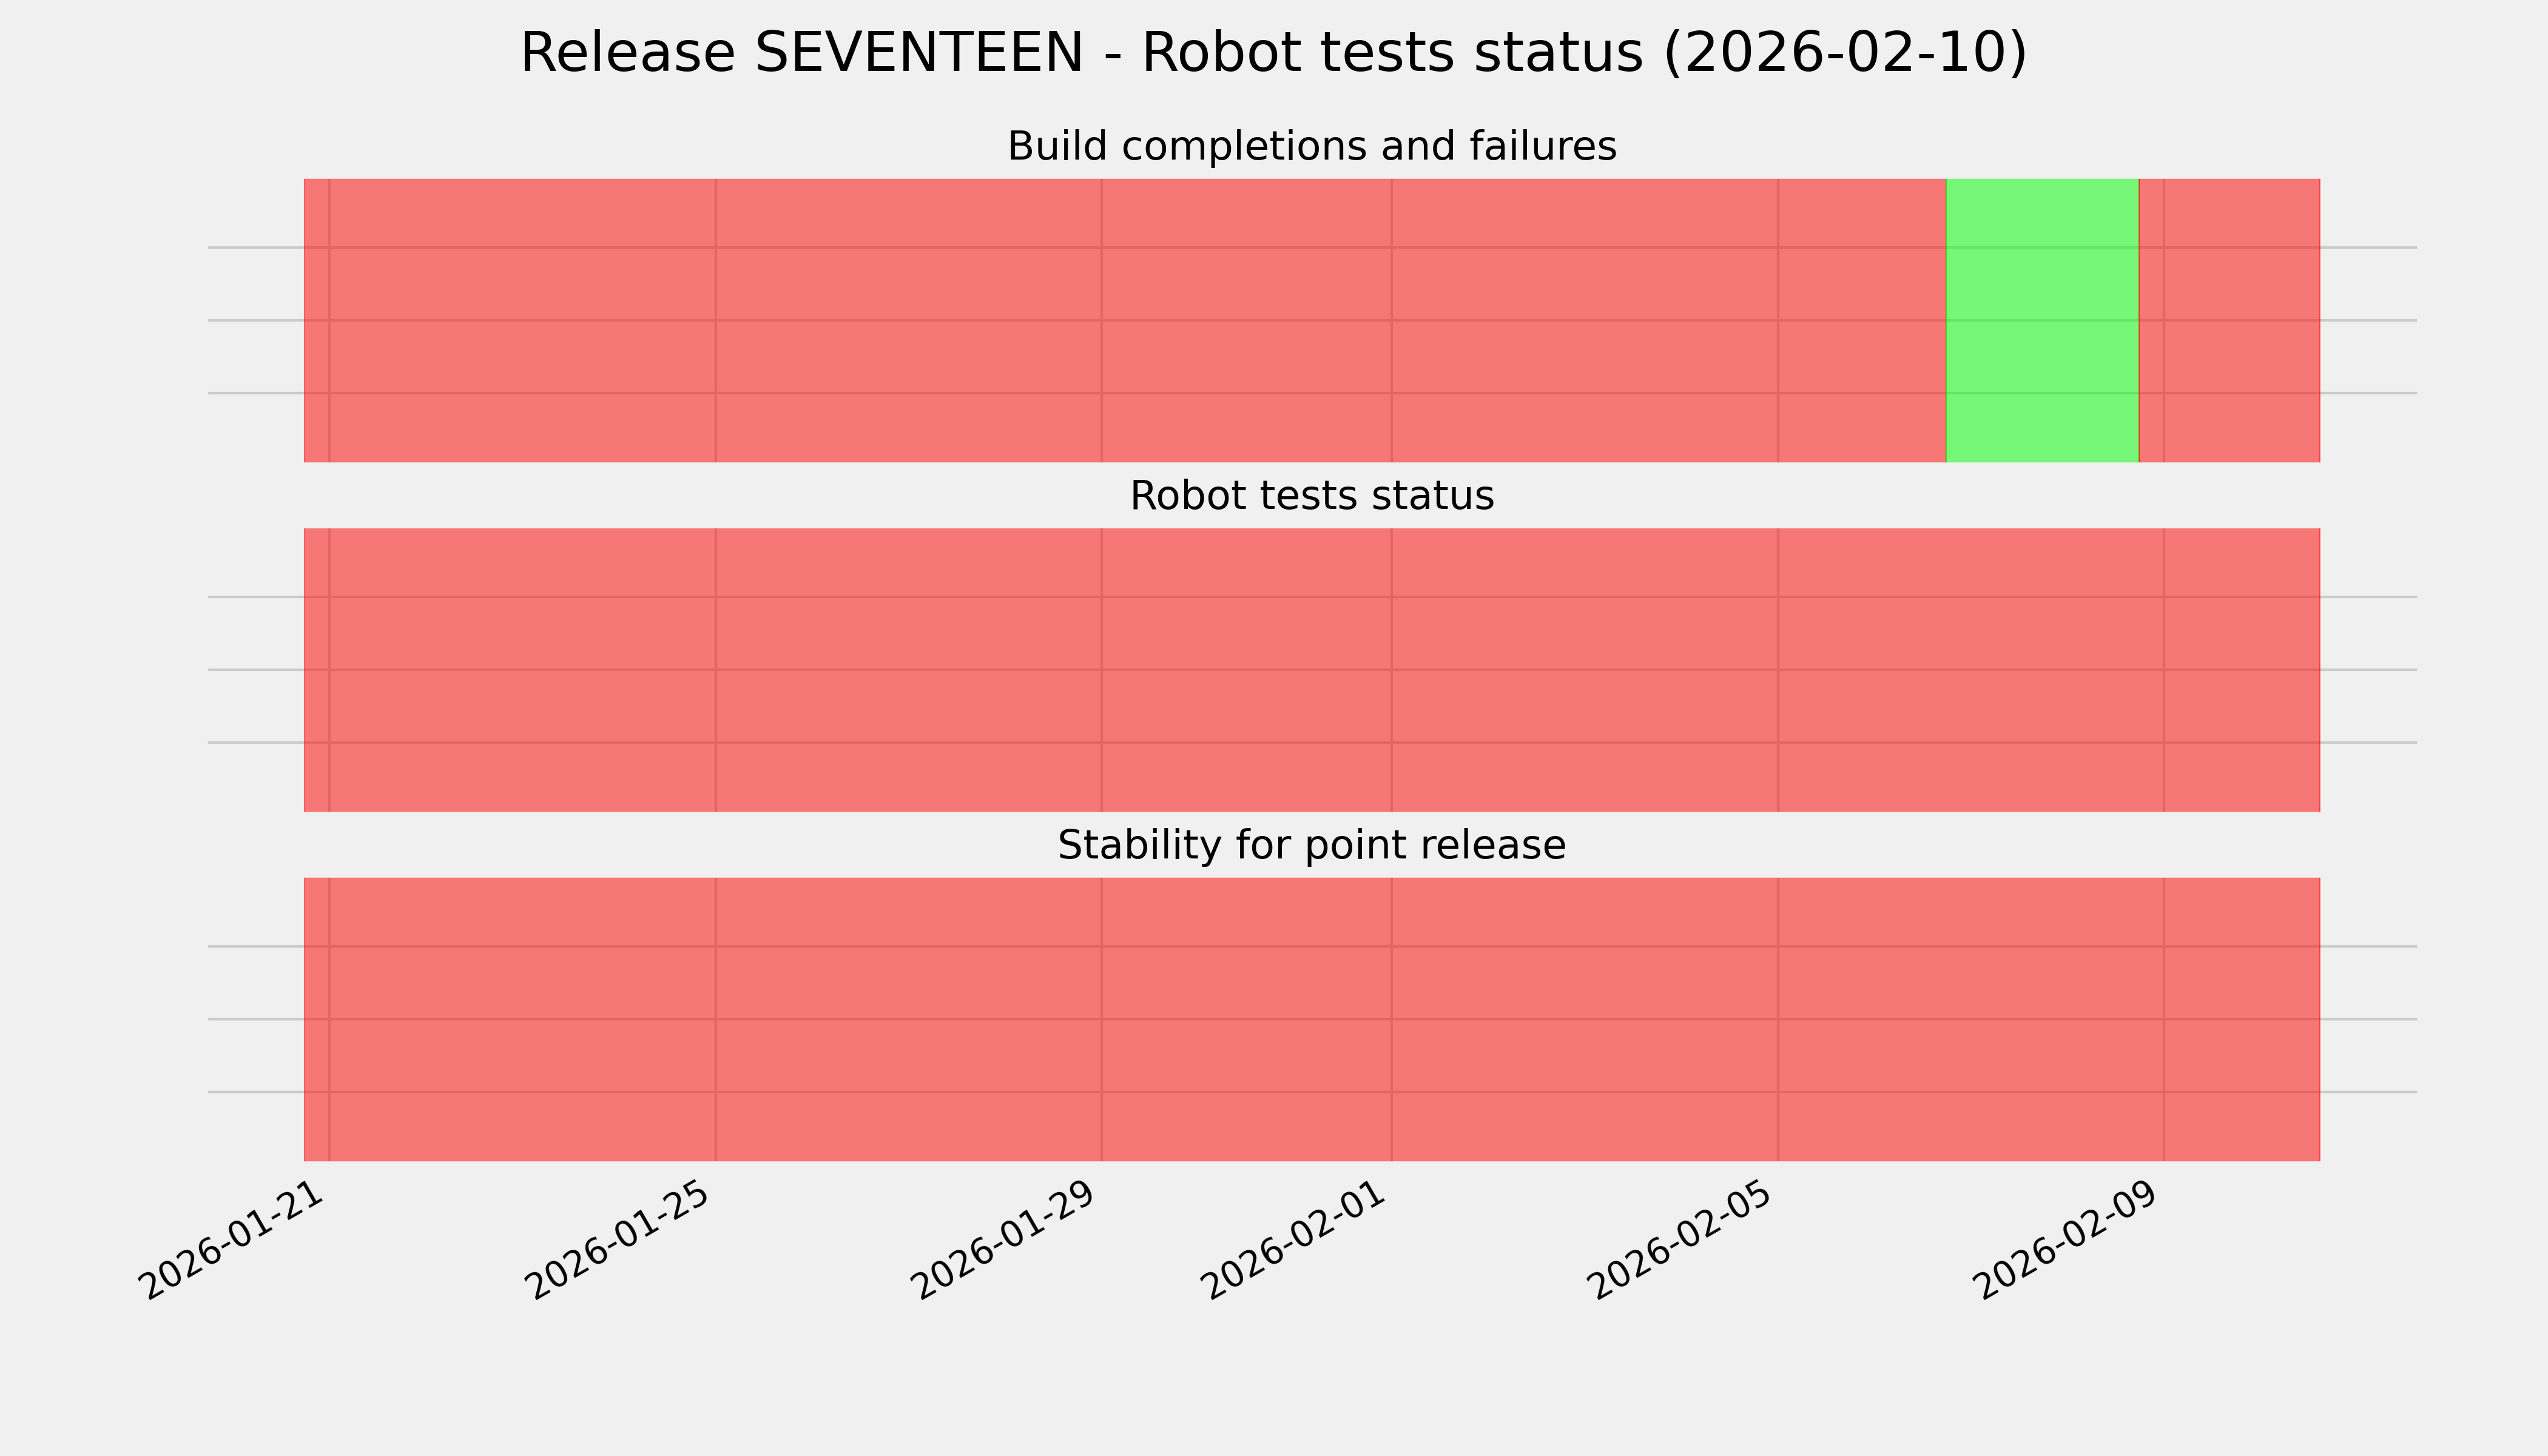The width and height of the screenshot is (2548, 1456).
Task: Select the "Robot tests status" subplot heading
Action: click(x=1311, y=496)
